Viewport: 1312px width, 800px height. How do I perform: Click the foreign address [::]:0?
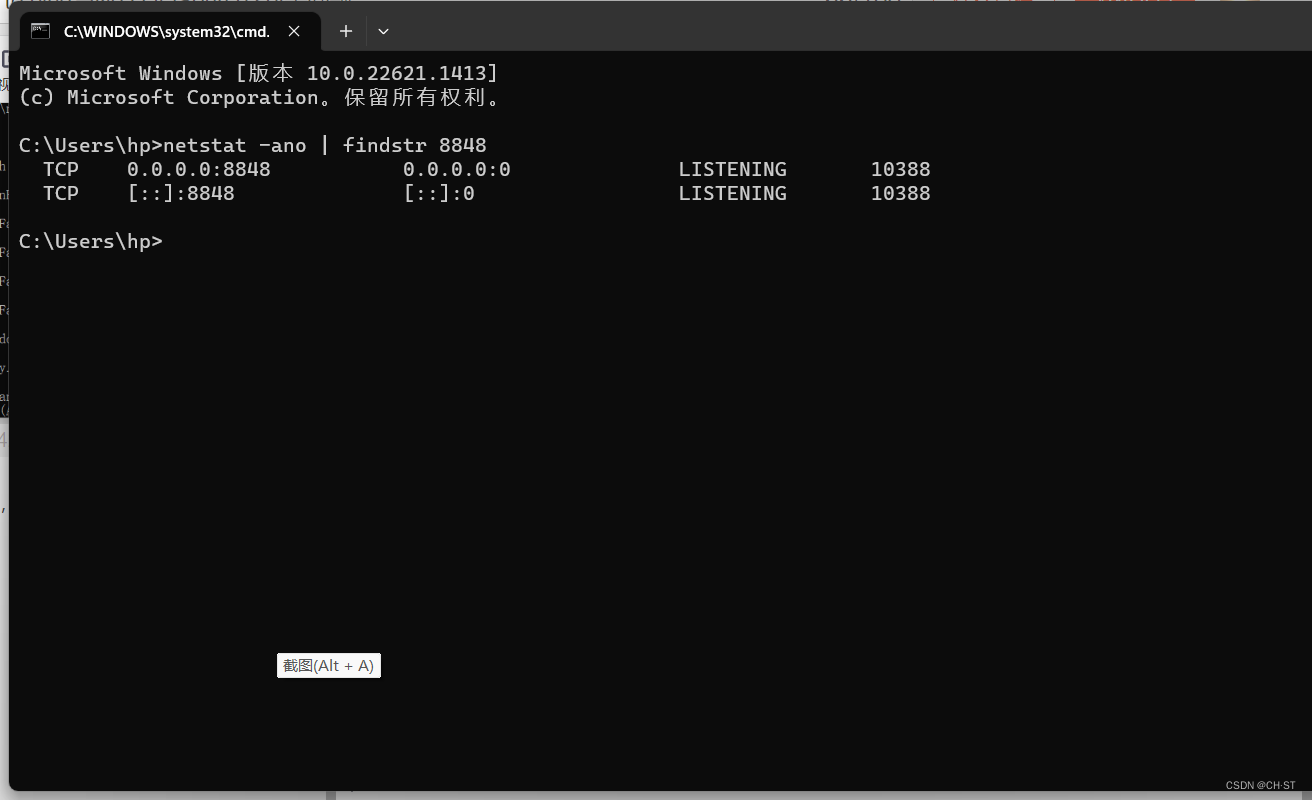439,193
